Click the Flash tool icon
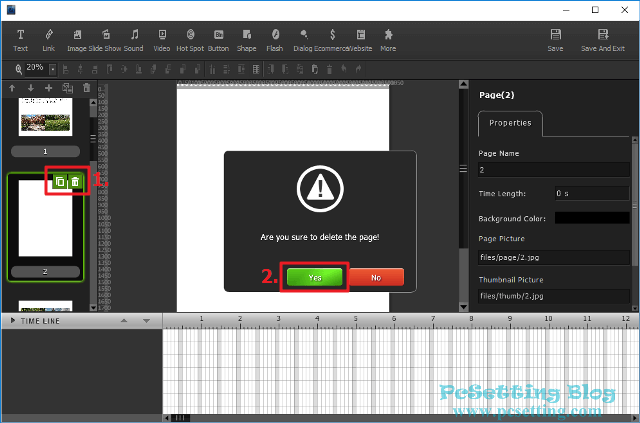This screenshot has width=640, height=423. click(x=274, y=39)
